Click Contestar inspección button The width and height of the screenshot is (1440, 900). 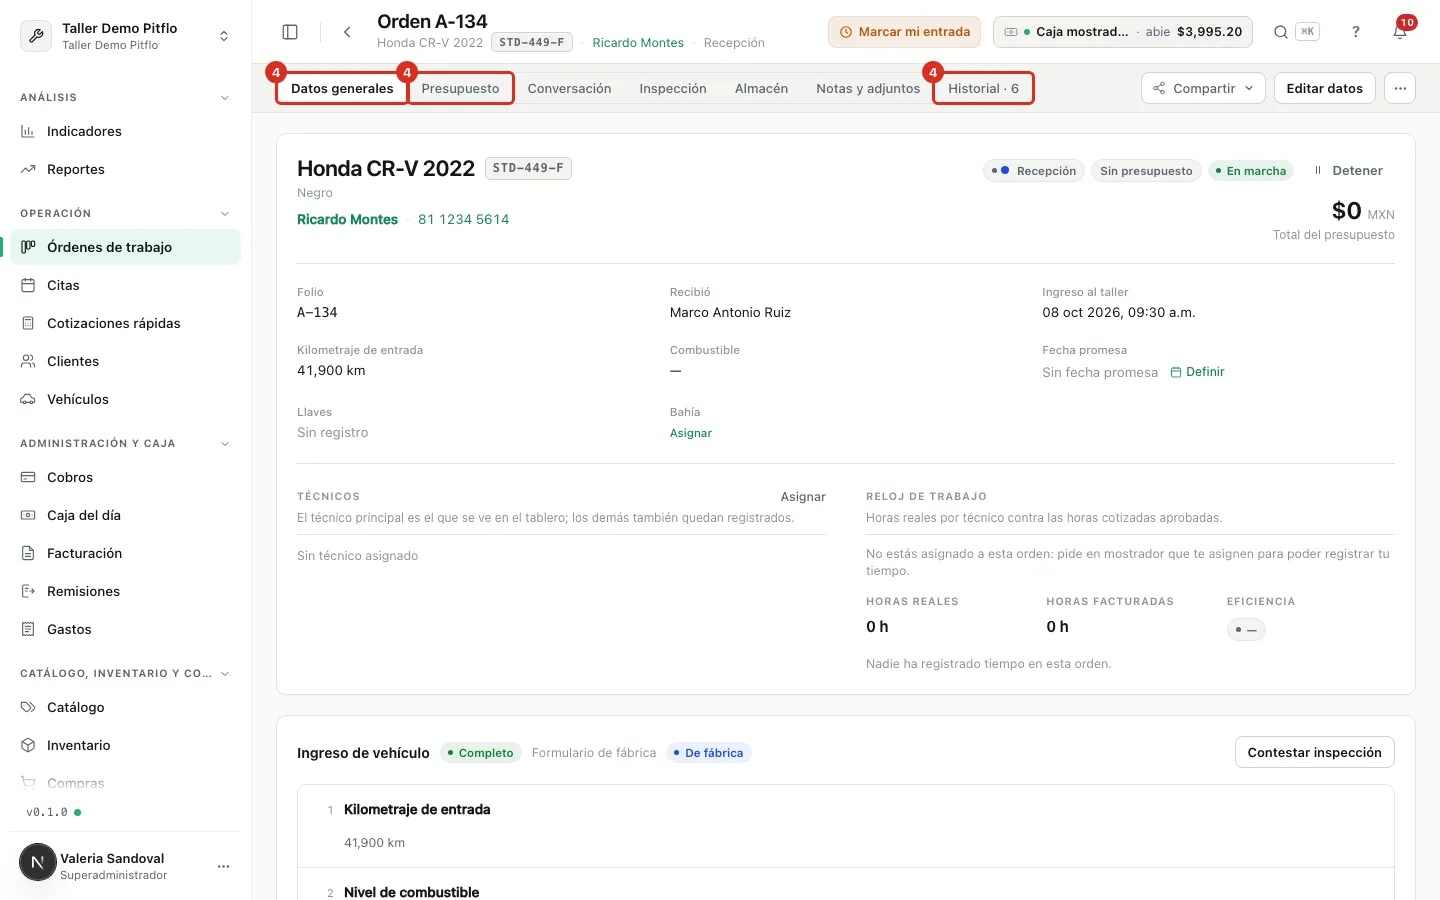pos(1314,752)
